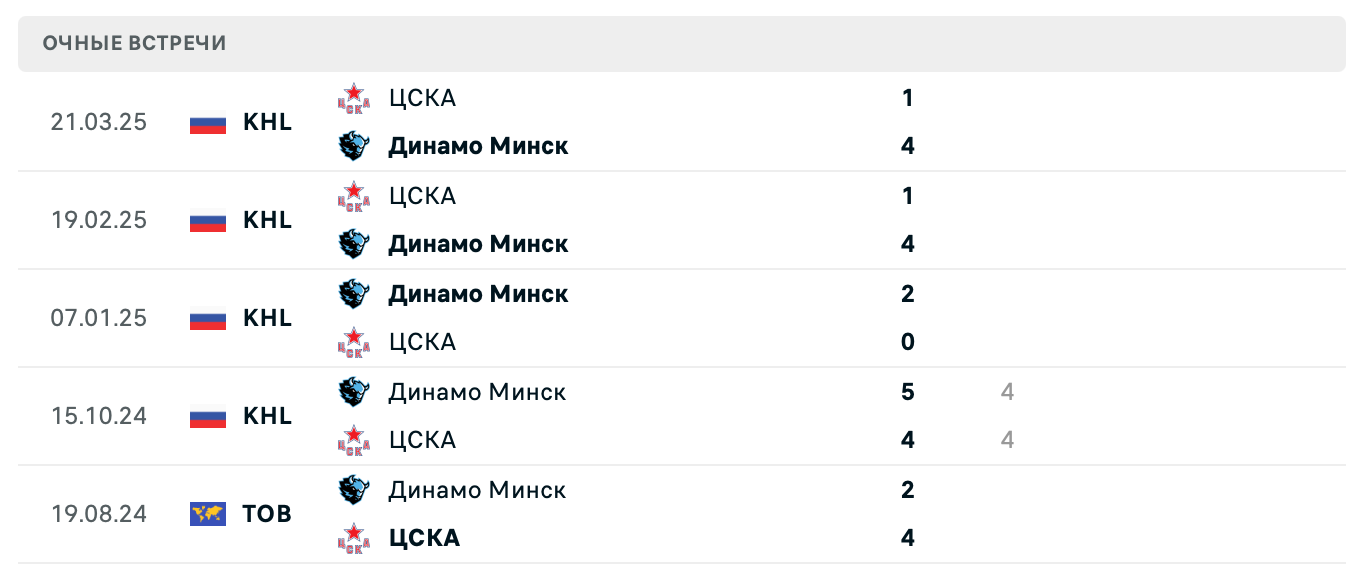Viewport: 1364px width, 578px height.
Task: Click Dinamo Minsk logo in 15.10.24 match
Action: pyautogui.click(x=353, y=392)
